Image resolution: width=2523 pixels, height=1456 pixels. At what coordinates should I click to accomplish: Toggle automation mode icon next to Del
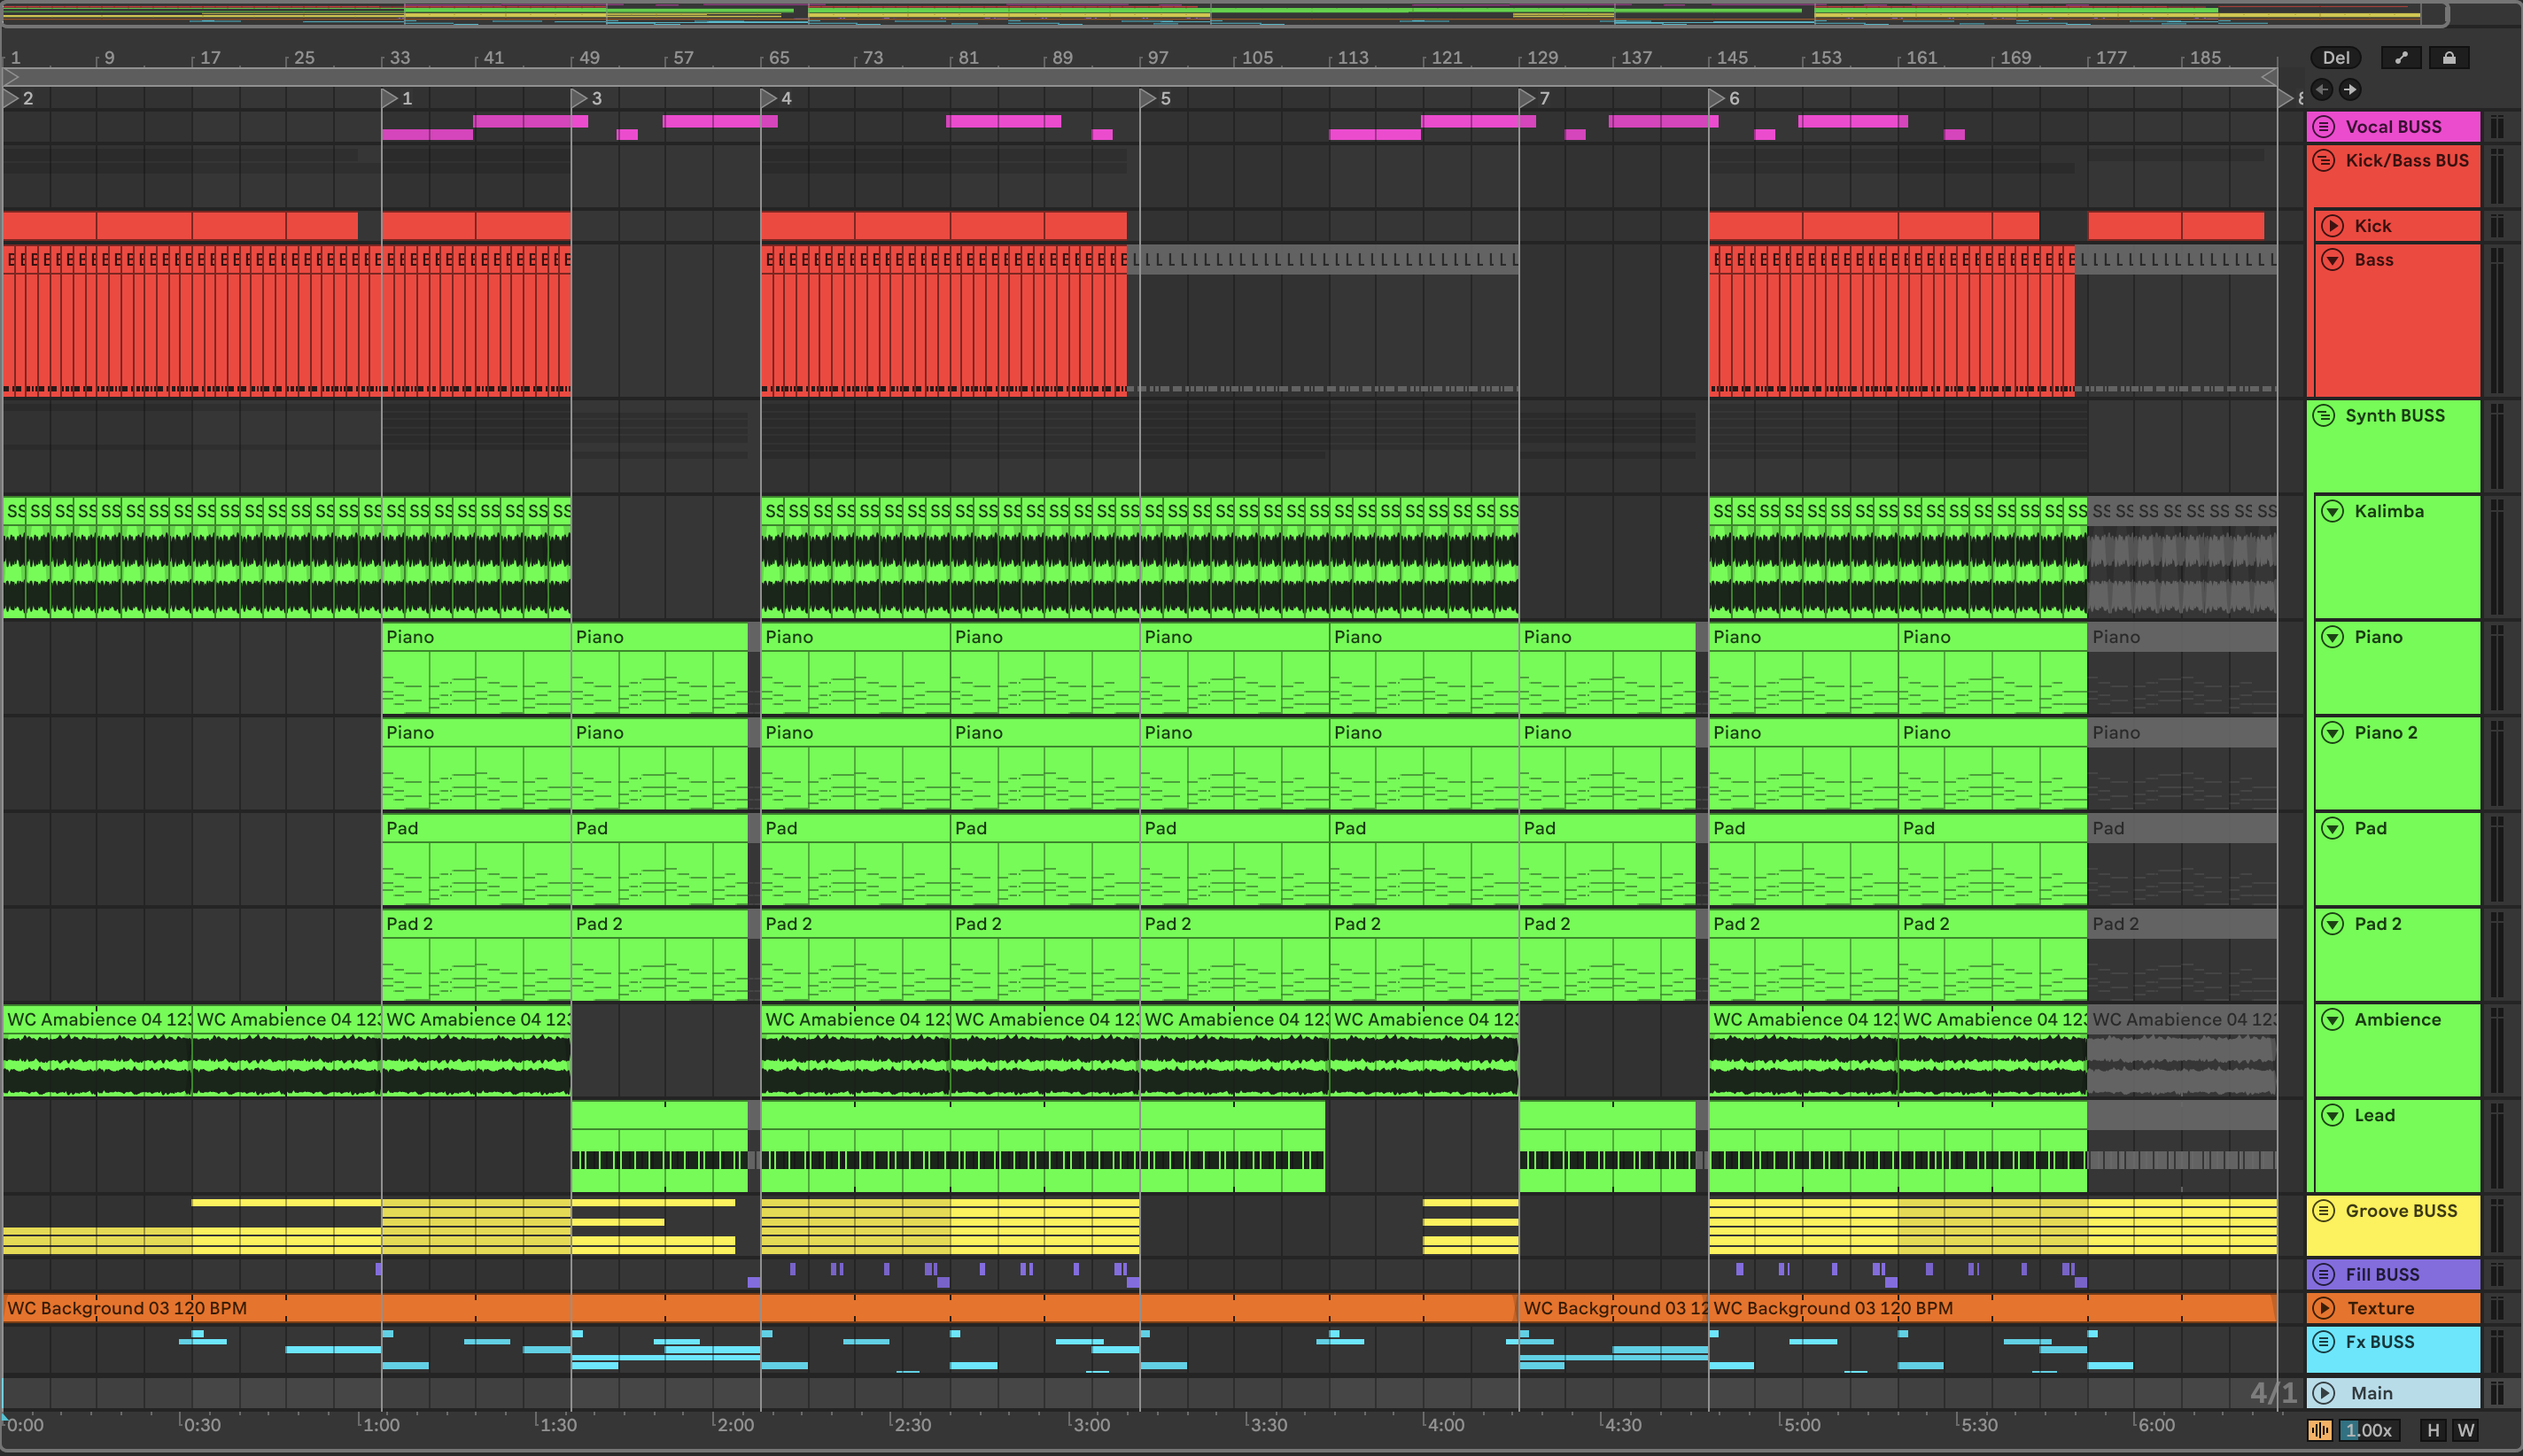[x=2400, y=58]
